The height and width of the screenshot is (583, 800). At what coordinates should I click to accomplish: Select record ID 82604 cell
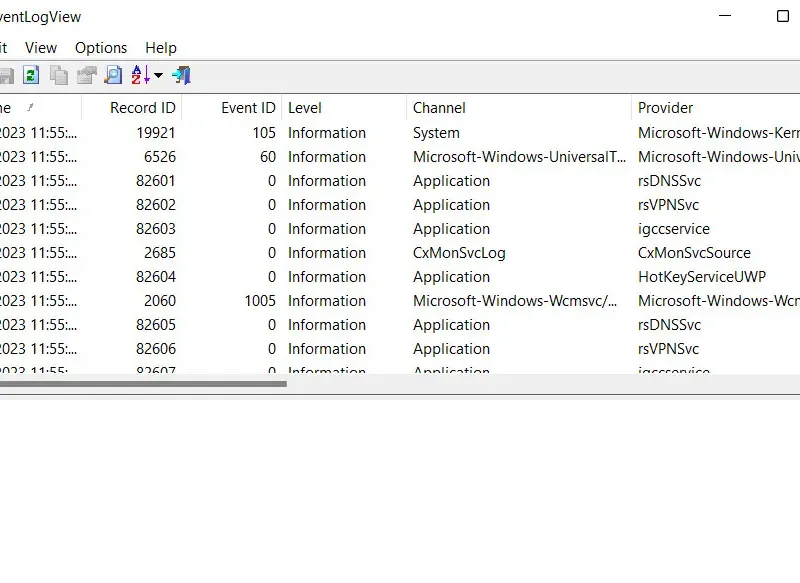point(156,276)
